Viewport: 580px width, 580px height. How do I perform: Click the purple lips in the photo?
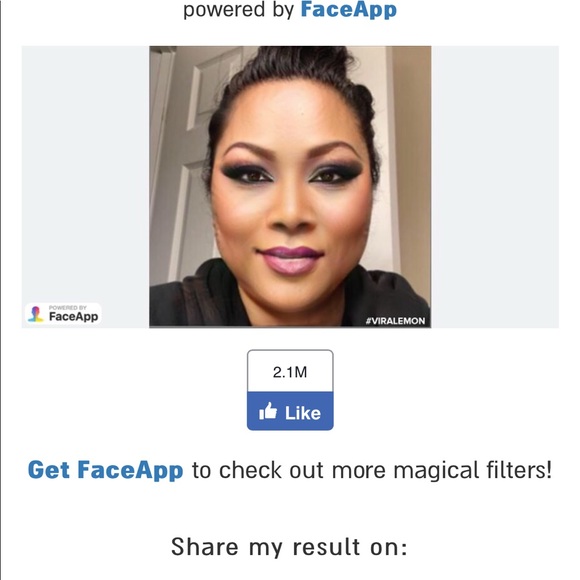[x=290, y=260]
